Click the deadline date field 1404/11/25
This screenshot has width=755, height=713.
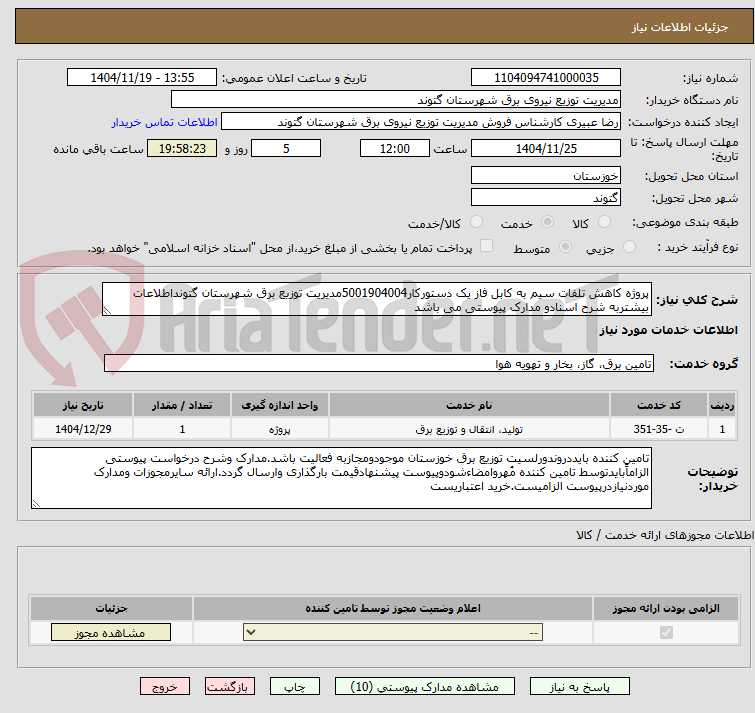(x=546, y=148)
